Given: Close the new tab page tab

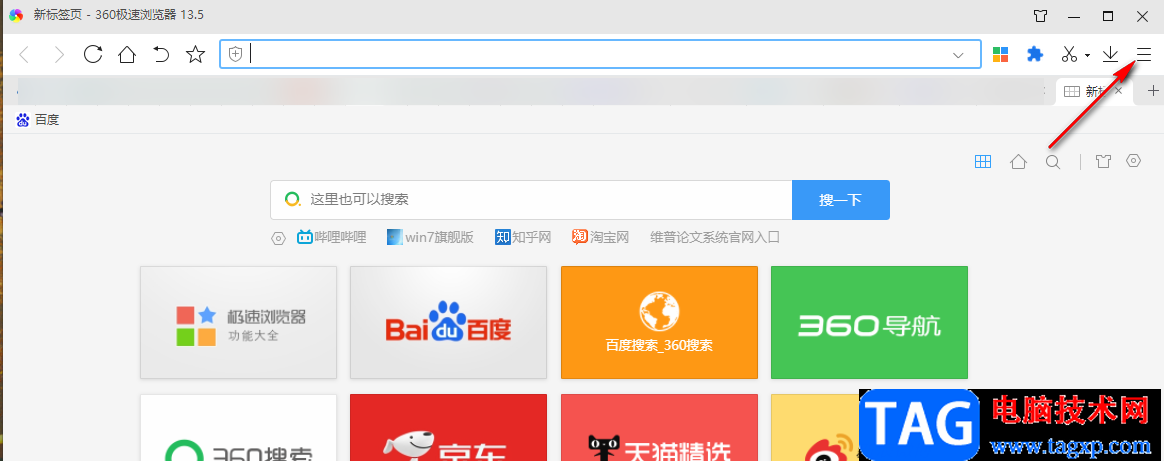Looking at the screenshot, I should click(1119, 91).
